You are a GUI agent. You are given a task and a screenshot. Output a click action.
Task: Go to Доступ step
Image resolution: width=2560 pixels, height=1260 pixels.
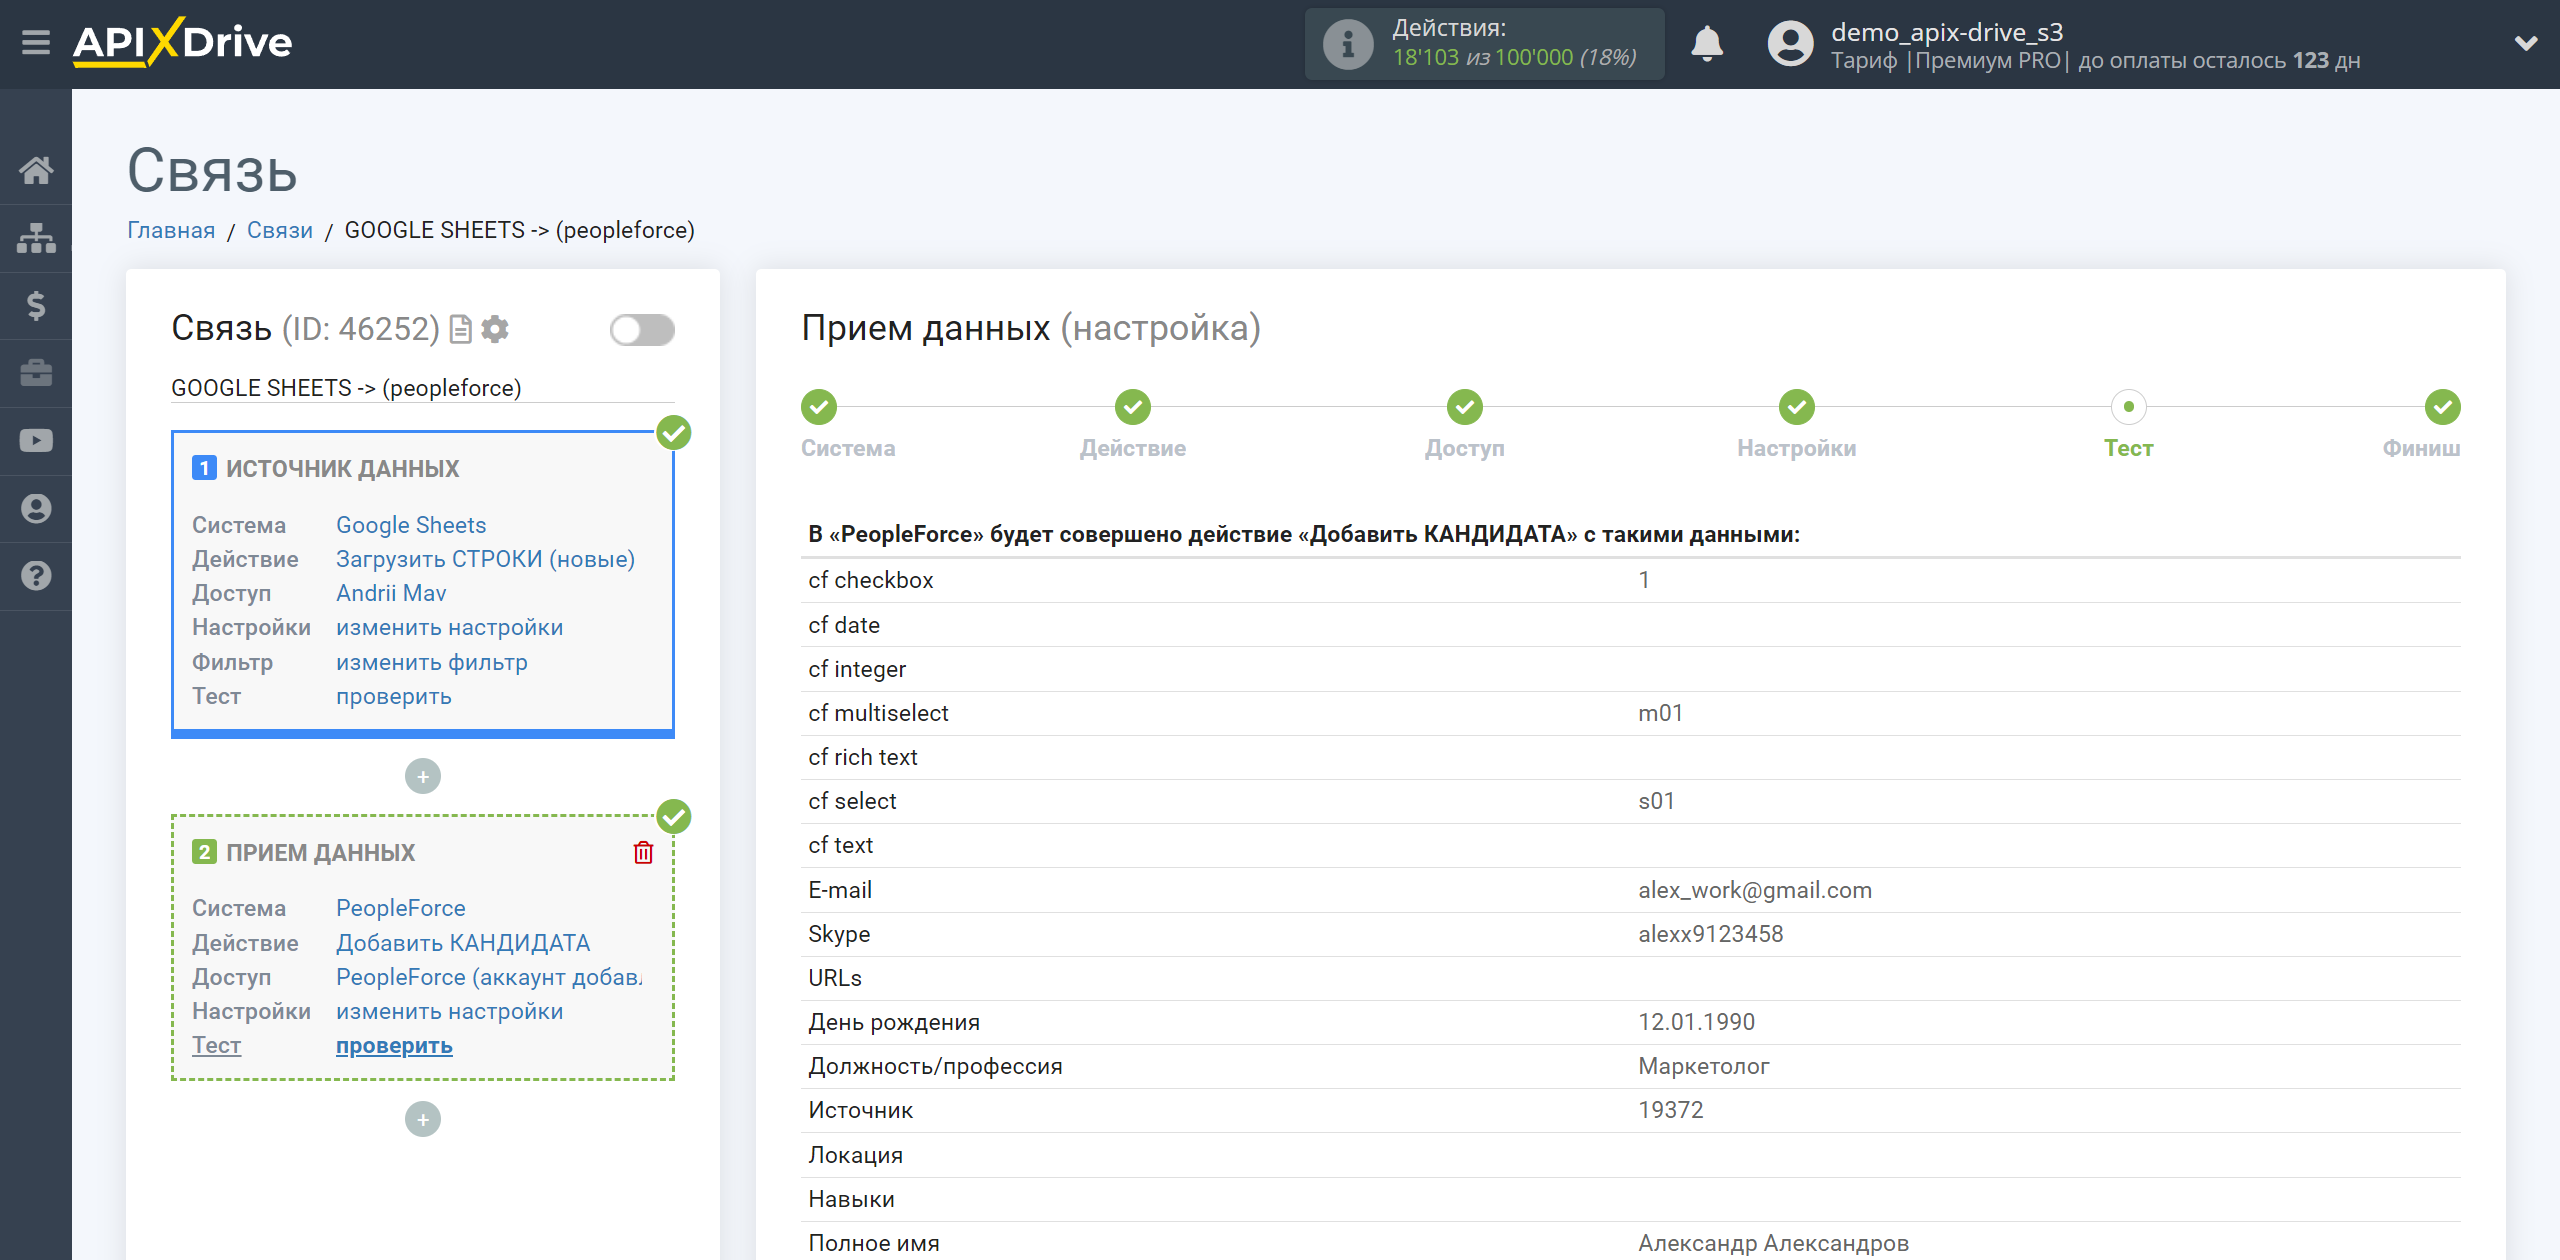point(1465,407)
